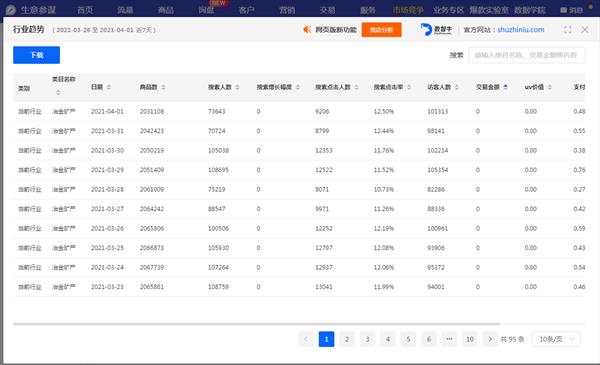
Task: Open 商品 in the top navigation
Action: (x=166, y=10)
